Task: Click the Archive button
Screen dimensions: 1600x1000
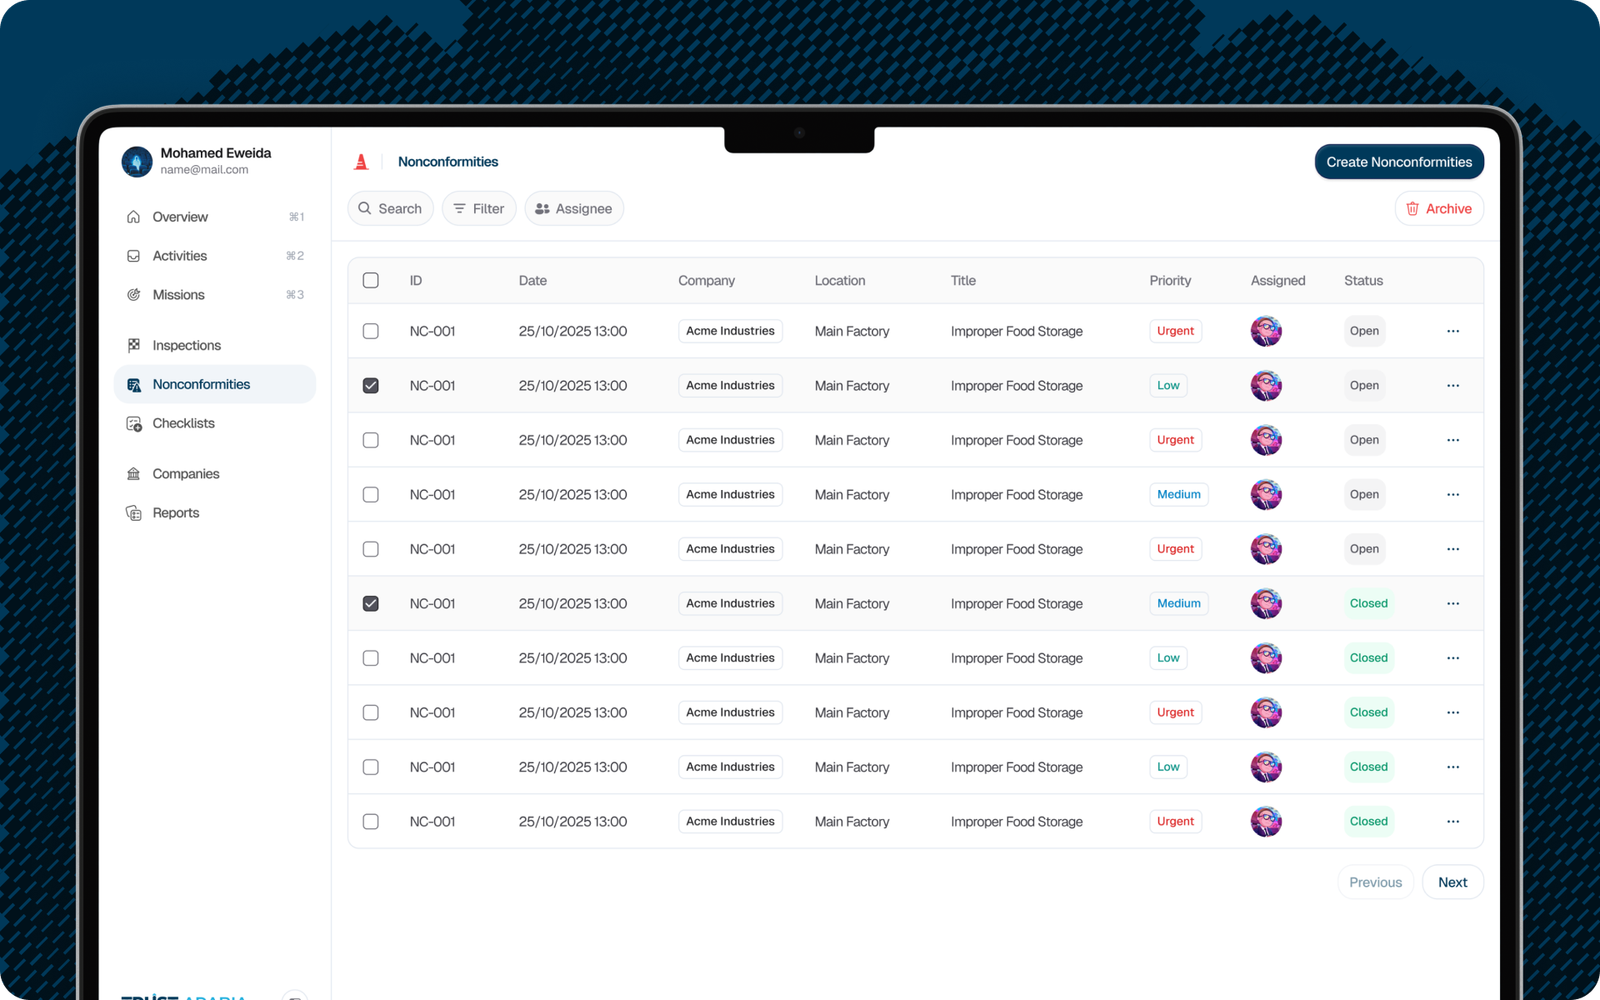Action: pos(1439,209)
